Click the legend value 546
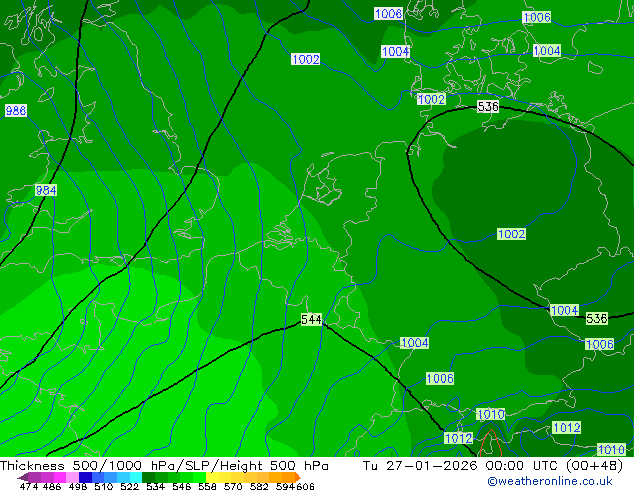This screenshot has height=490, width=634. (x=182, y=486)
